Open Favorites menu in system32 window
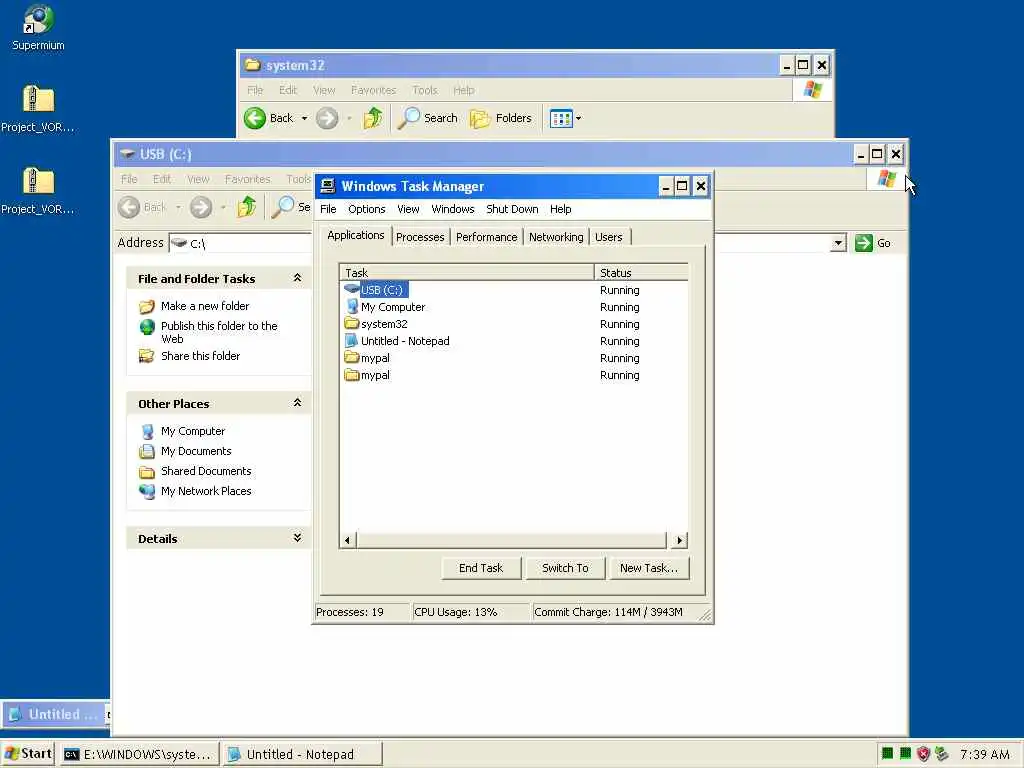Screen dimensions: 1024x768 pyautogui.click(x=374, y=90)
